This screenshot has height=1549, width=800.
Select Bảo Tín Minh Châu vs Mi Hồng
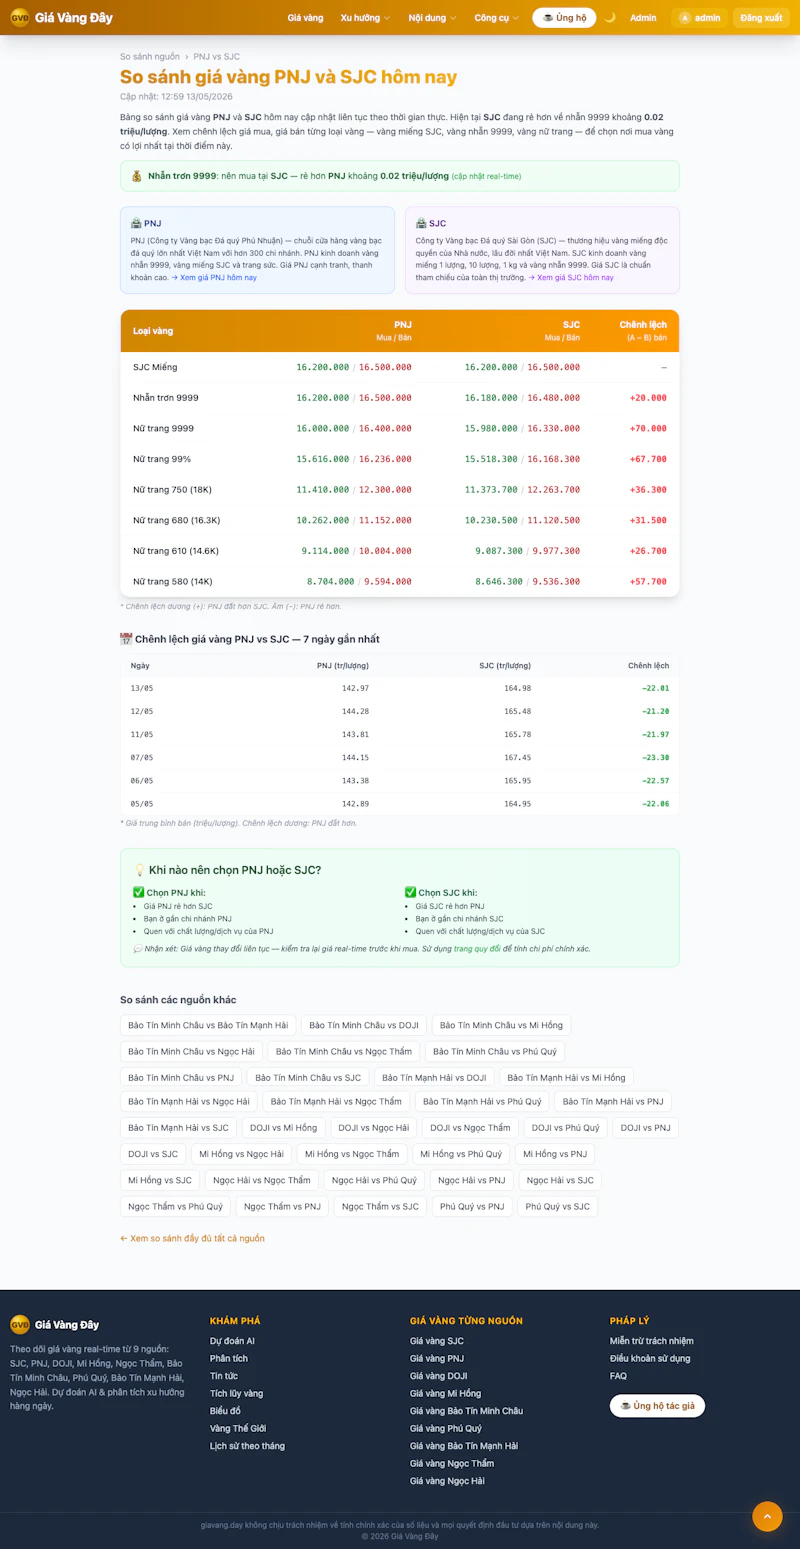click(x=501, y=1025)
